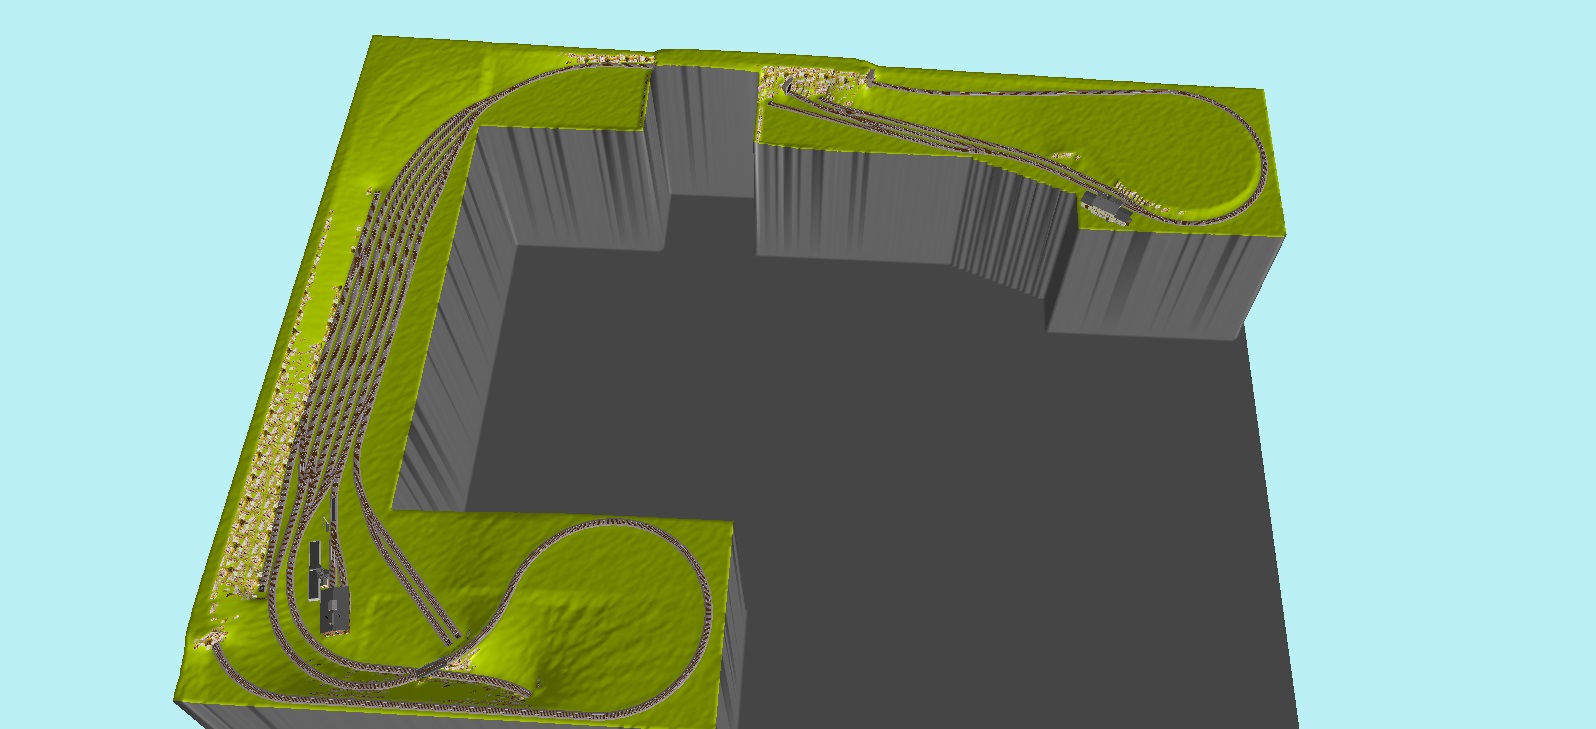This screenshot has height=729, width=1596.
Task: Click the light blue sky background at top left
Action: [x=150, y=150]
